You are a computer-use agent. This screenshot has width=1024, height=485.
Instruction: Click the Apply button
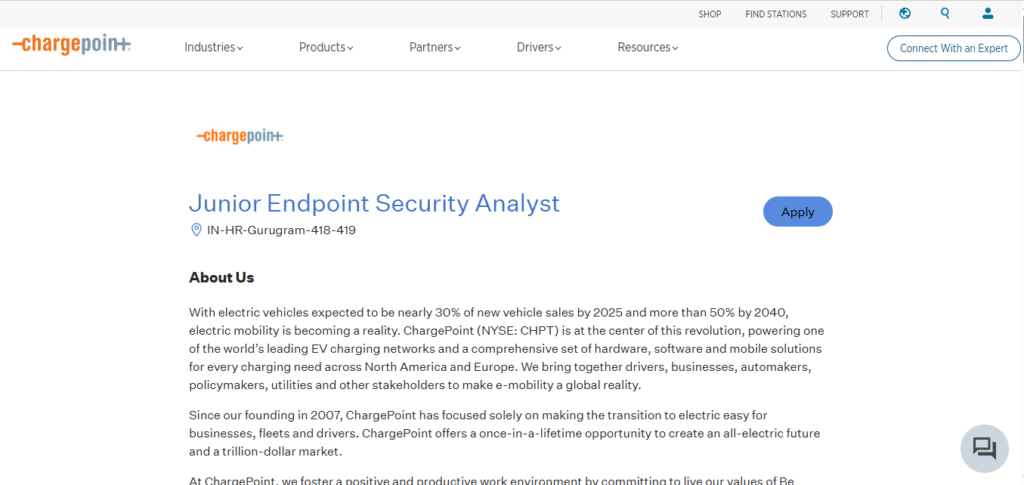(798, 211)
